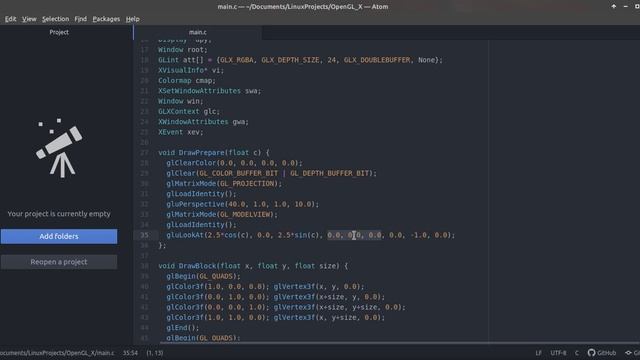The width and height of the screenshot is (640, 360).
Task: Click glColor3f(0.0, 1.0, 0.0) line
Action: click(x=275, y=297)
